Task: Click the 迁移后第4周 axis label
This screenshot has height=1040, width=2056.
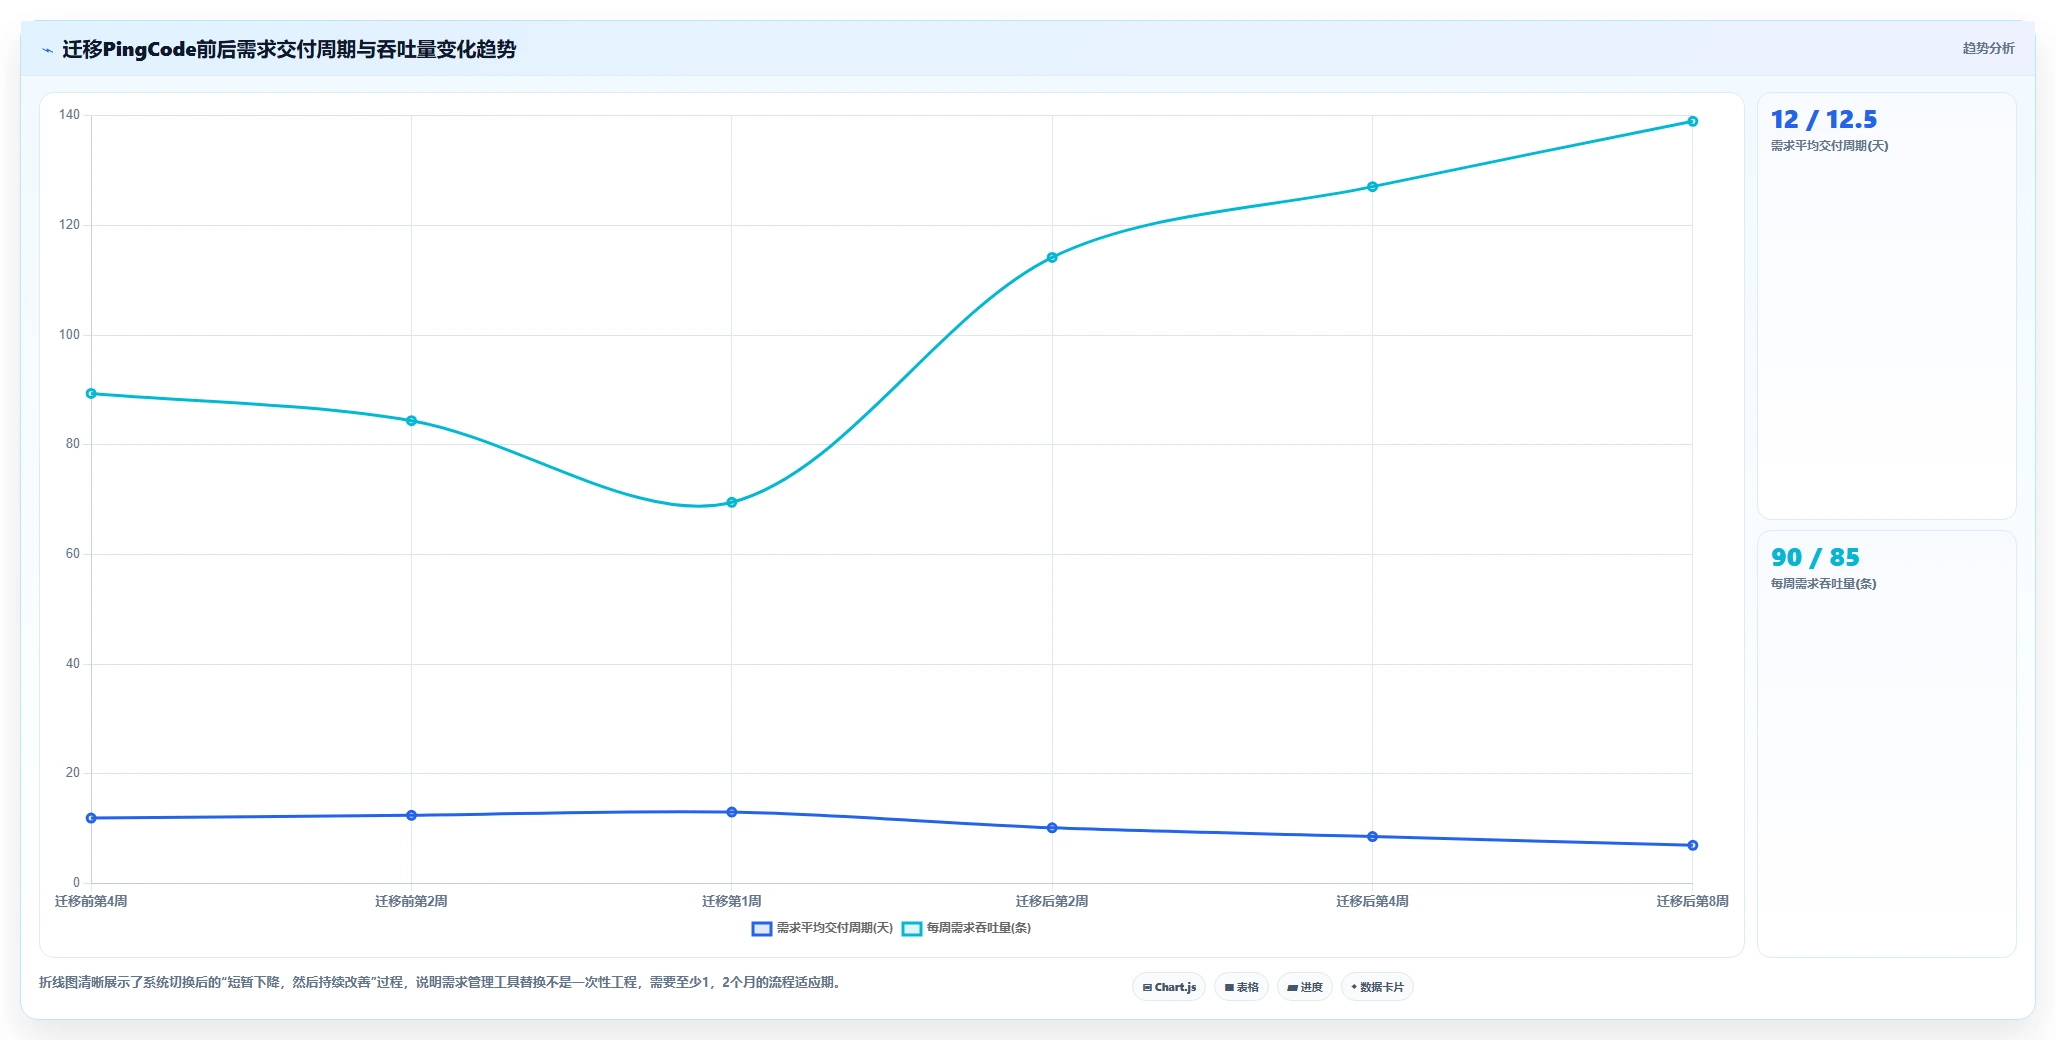Action: (1372, 902)
